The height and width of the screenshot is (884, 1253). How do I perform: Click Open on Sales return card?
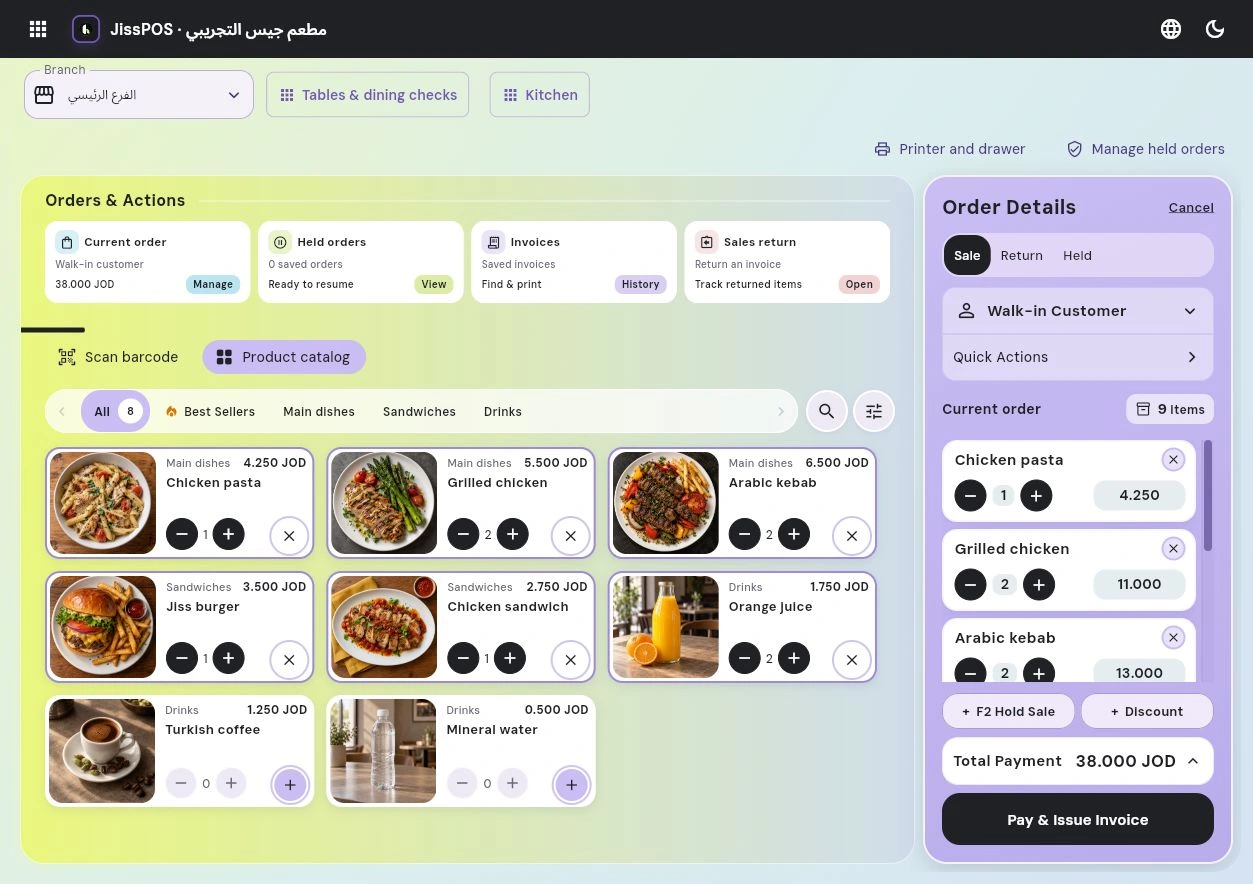click(859, 284)
